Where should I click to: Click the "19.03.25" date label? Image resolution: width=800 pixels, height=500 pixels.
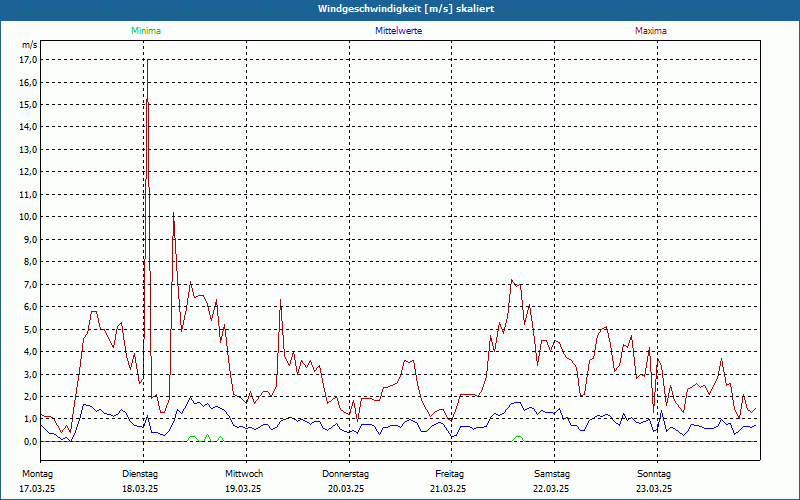click(243, 489)
